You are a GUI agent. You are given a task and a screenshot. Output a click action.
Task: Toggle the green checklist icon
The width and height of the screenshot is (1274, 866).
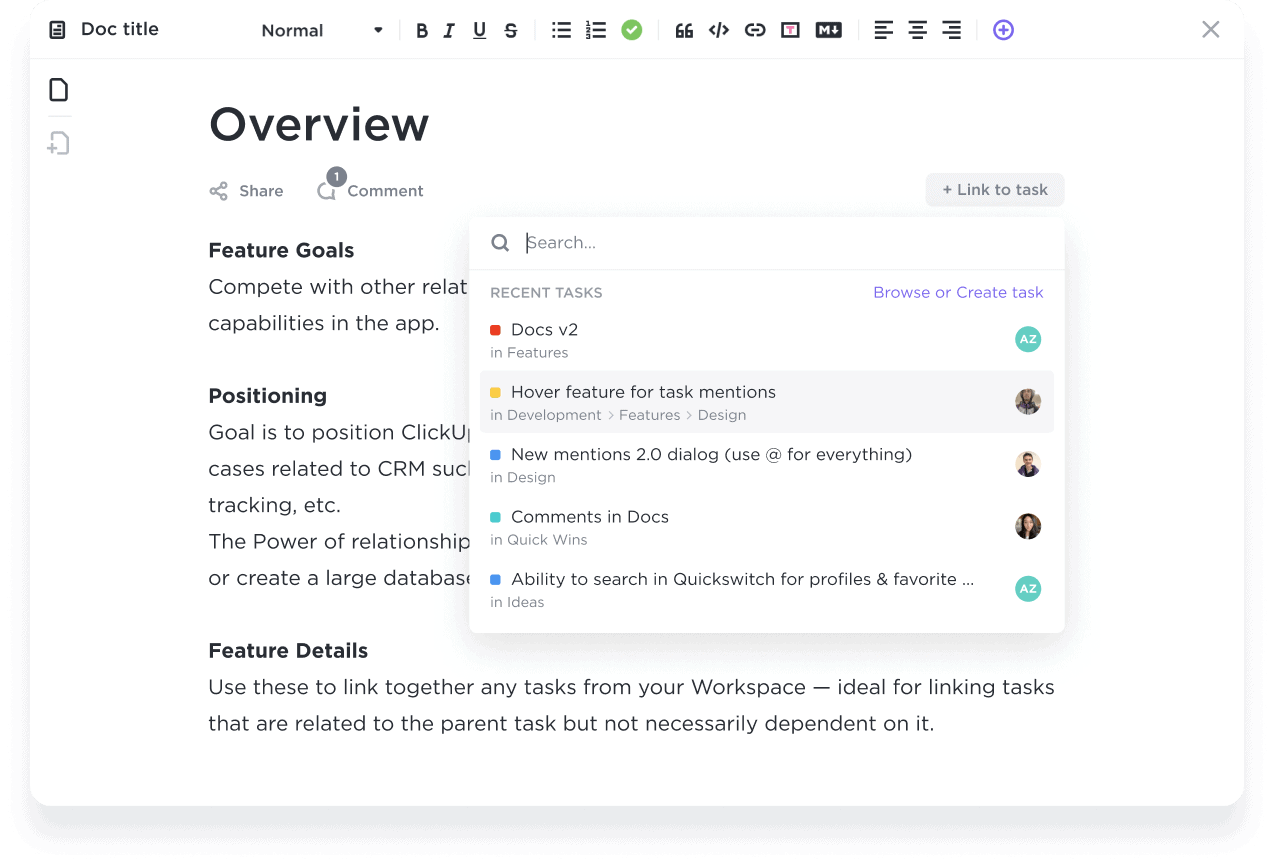(x=631, y=31)
